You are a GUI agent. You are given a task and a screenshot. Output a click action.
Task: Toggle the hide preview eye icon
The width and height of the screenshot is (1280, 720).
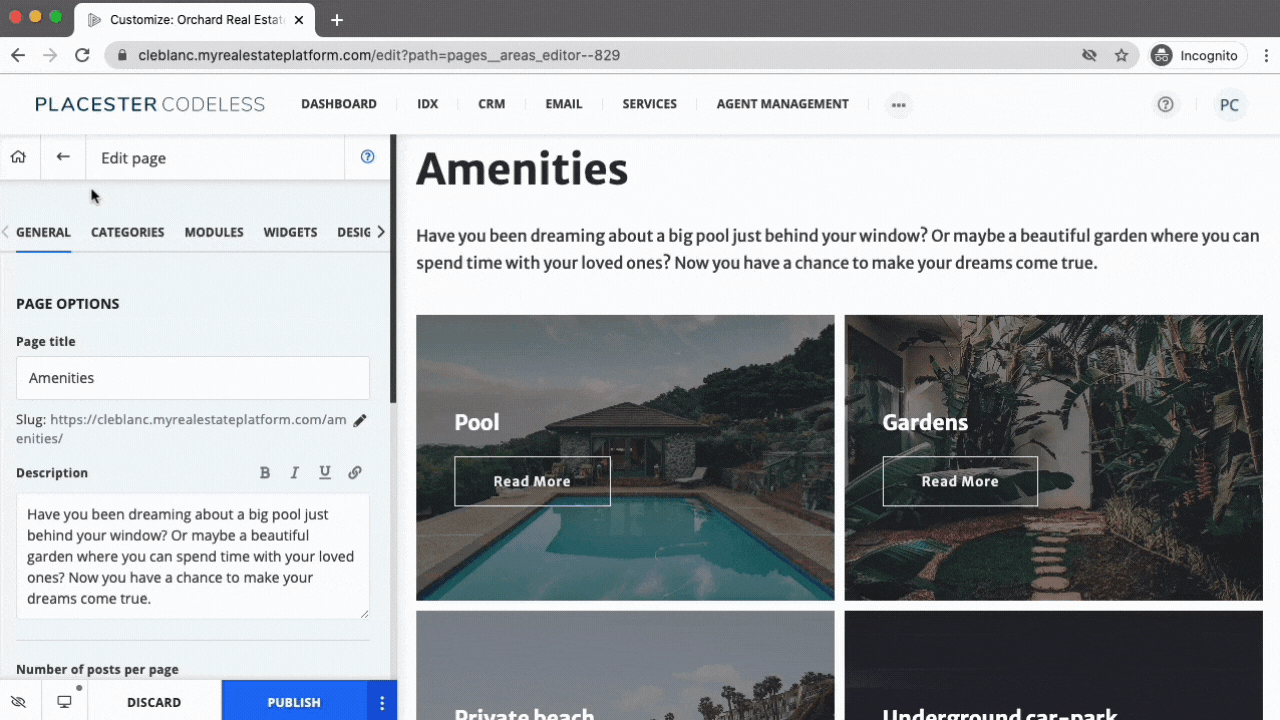tap(18, 702)
